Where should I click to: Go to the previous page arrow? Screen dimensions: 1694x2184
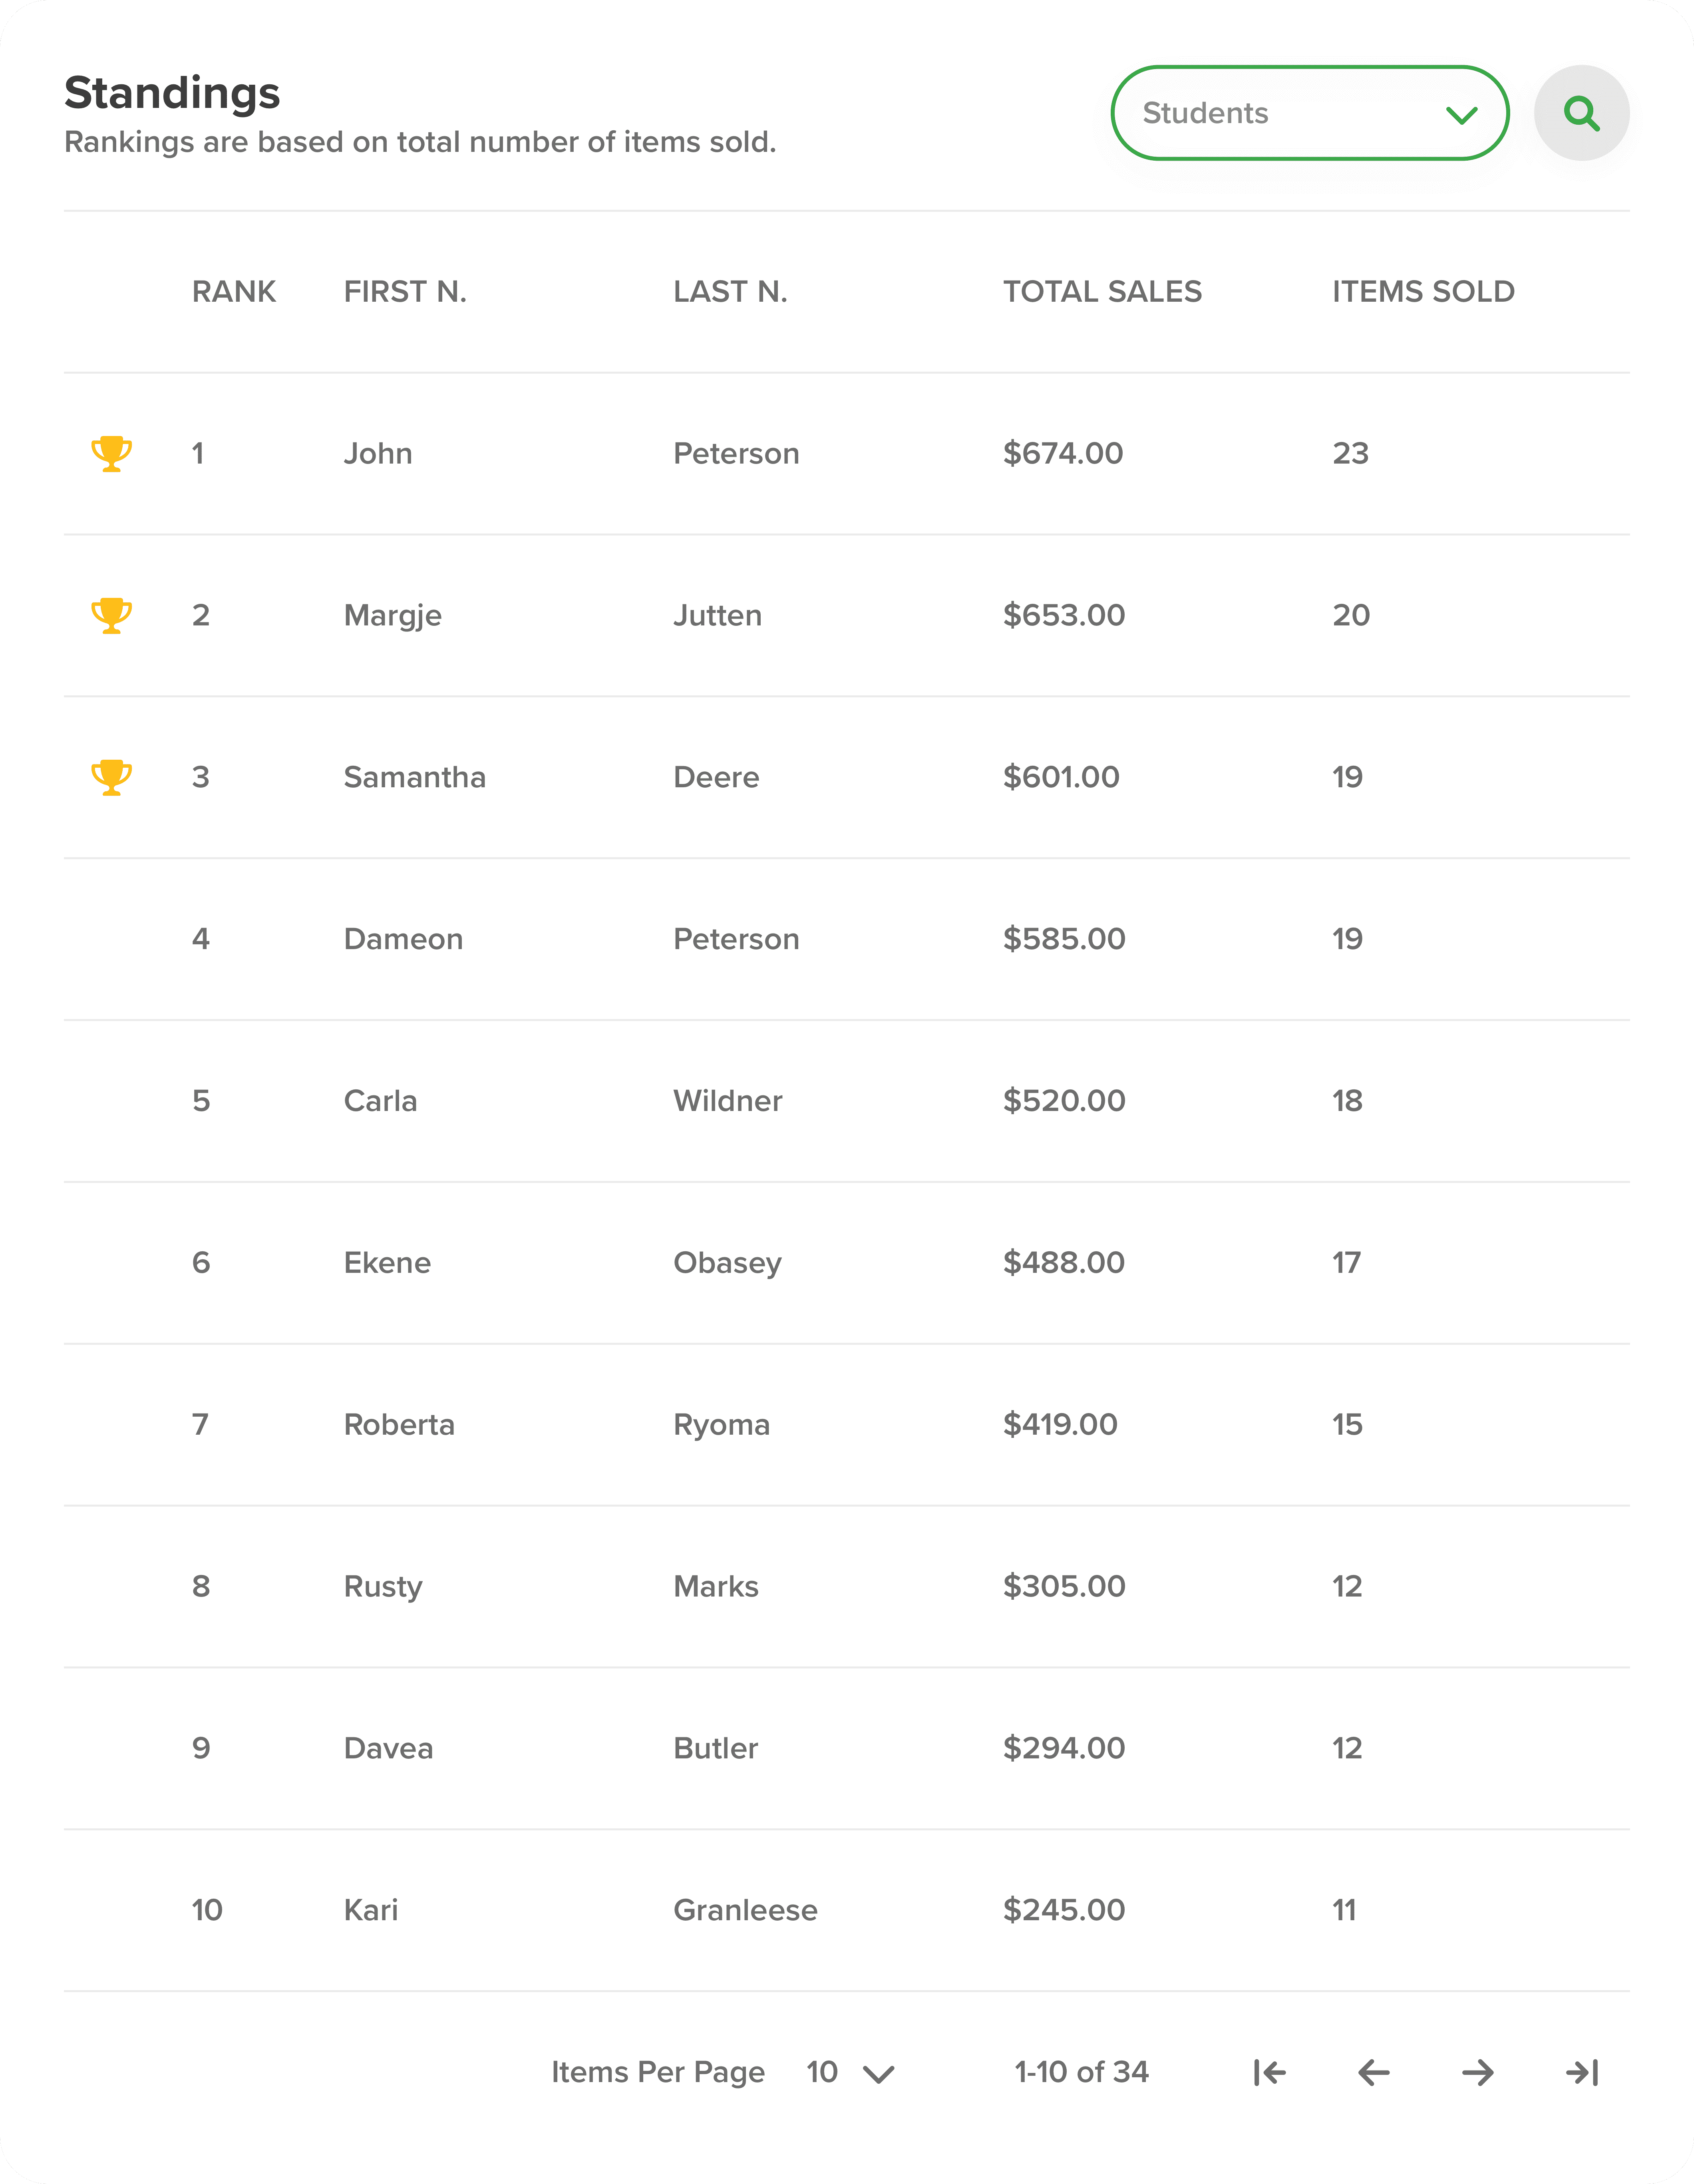tap(1374, 2072)
